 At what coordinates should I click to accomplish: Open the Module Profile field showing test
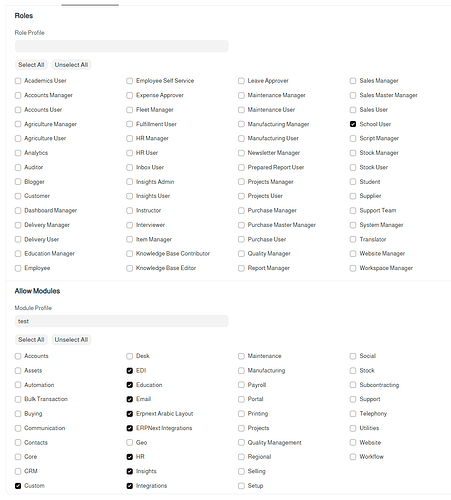tap(122, 321)
